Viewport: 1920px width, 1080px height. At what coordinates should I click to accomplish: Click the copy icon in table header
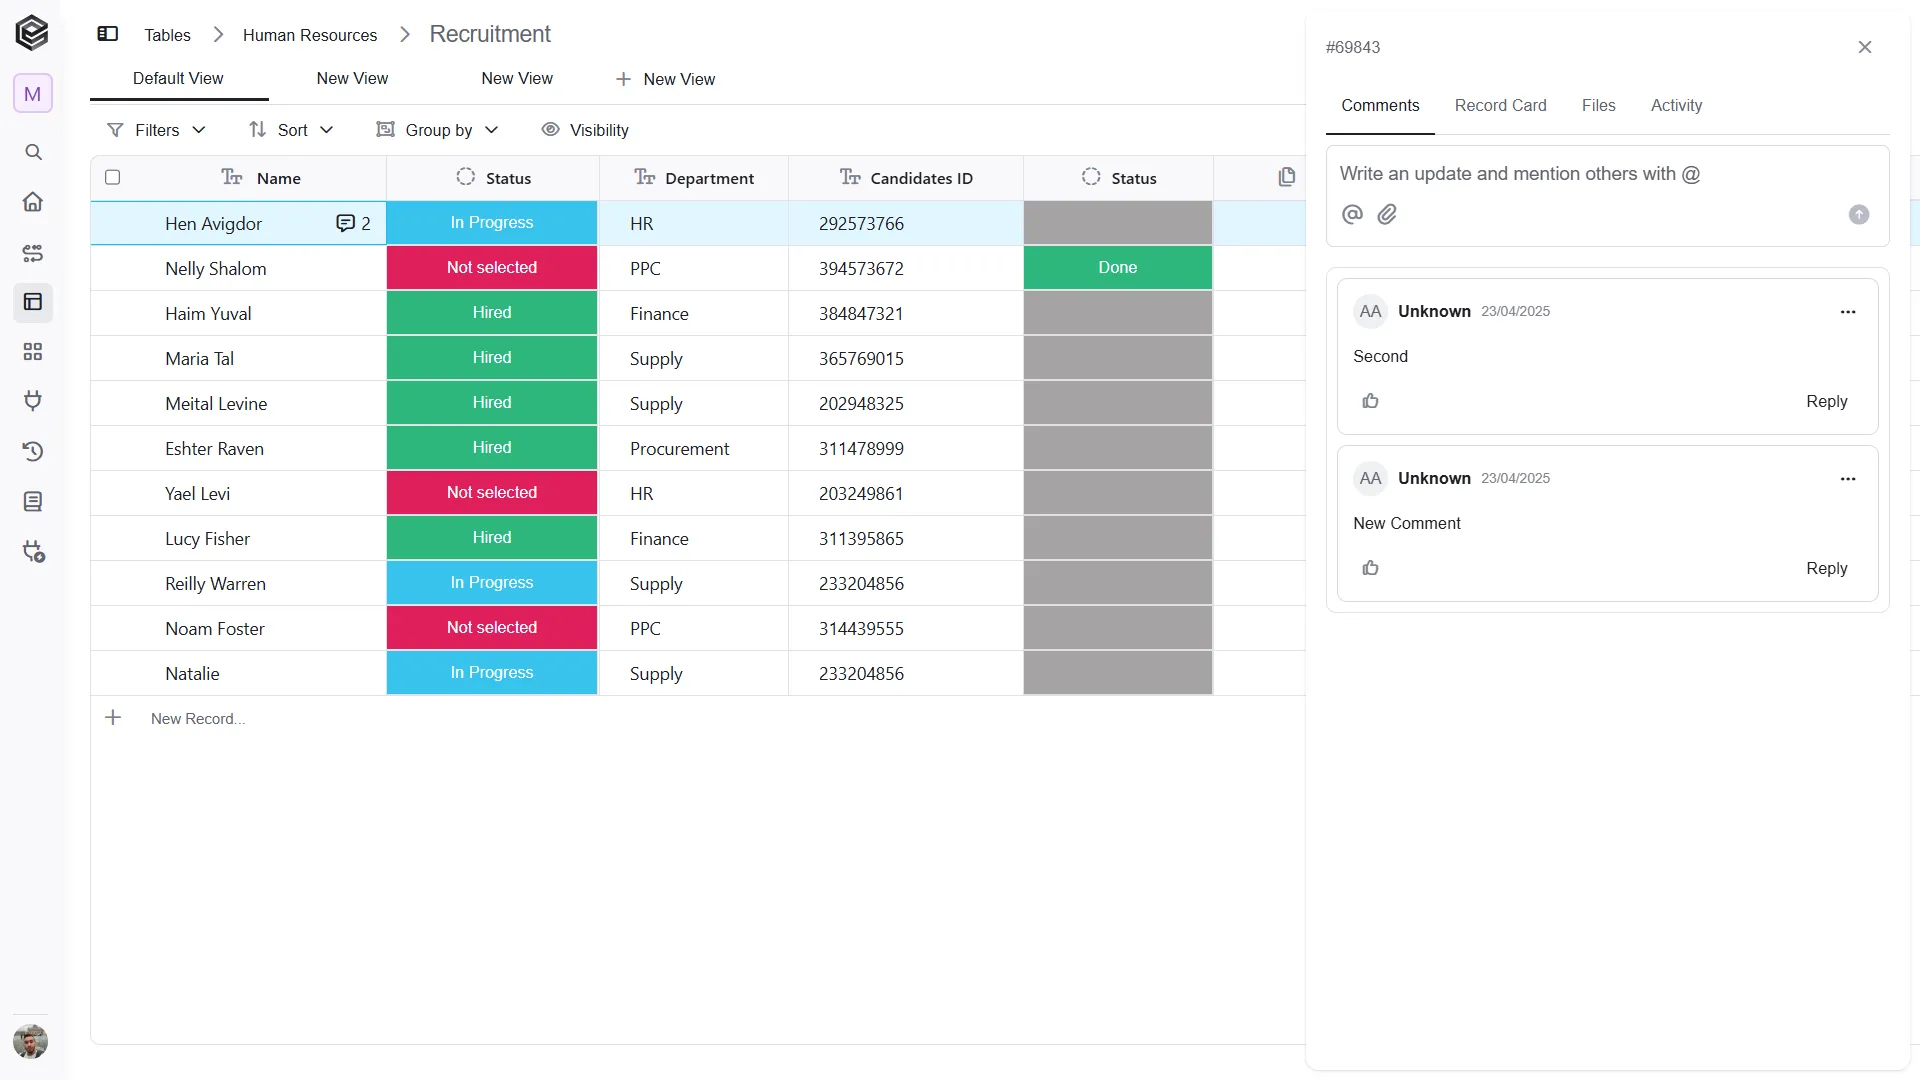[1287, 177]
